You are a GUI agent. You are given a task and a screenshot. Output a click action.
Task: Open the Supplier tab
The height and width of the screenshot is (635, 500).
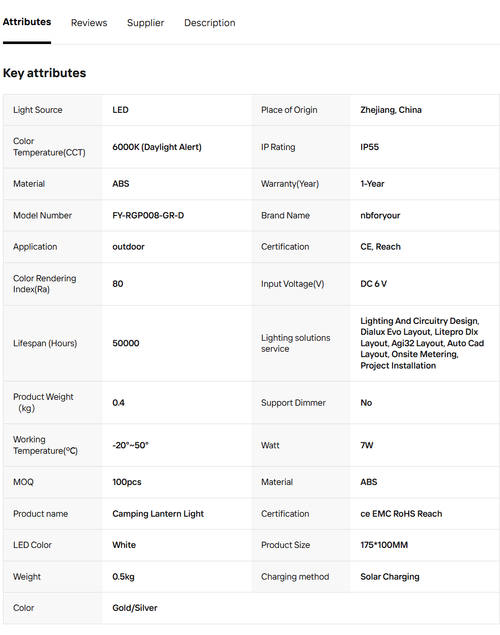[x=145, y=23]
